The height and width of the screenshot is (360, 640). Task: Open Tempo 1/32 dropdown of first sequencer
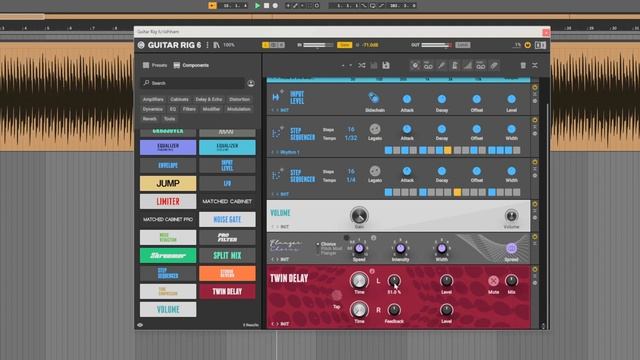click(351, 138)
